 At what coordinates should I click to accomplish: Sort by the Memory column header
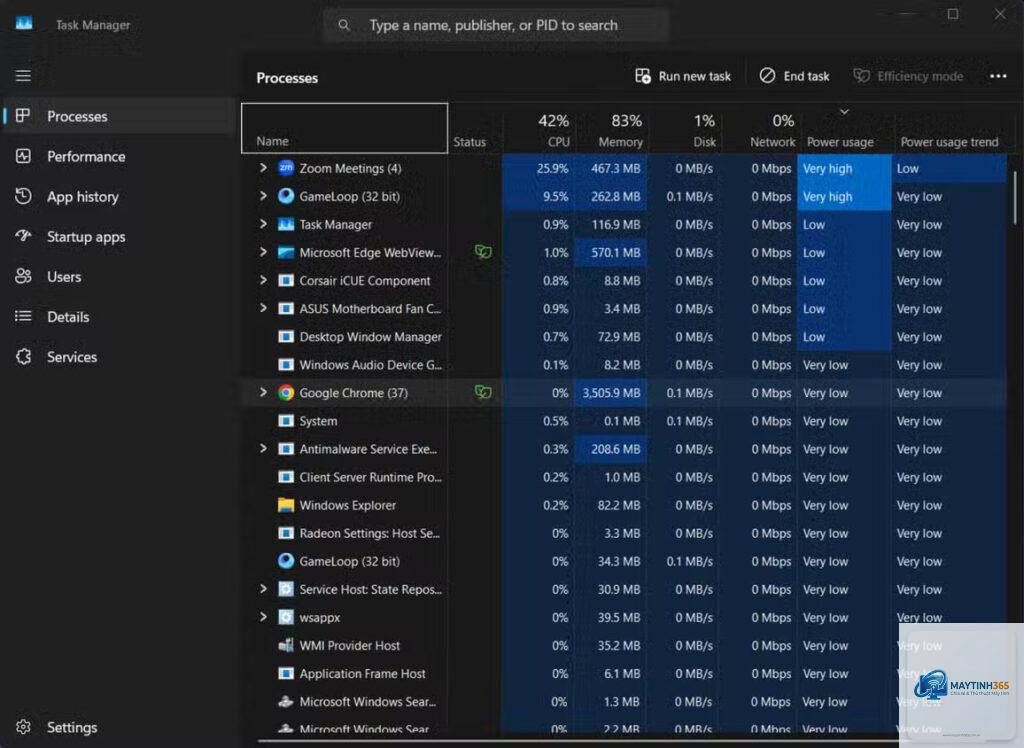pos(612,129)
